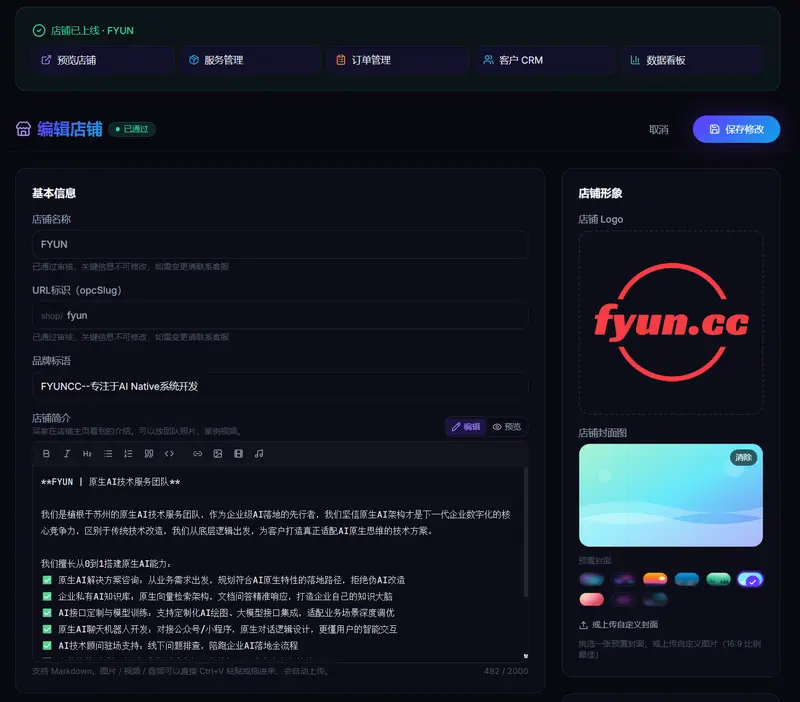
Task: Insert a hyperlink in the editor
Action: [x=197, y=454]
